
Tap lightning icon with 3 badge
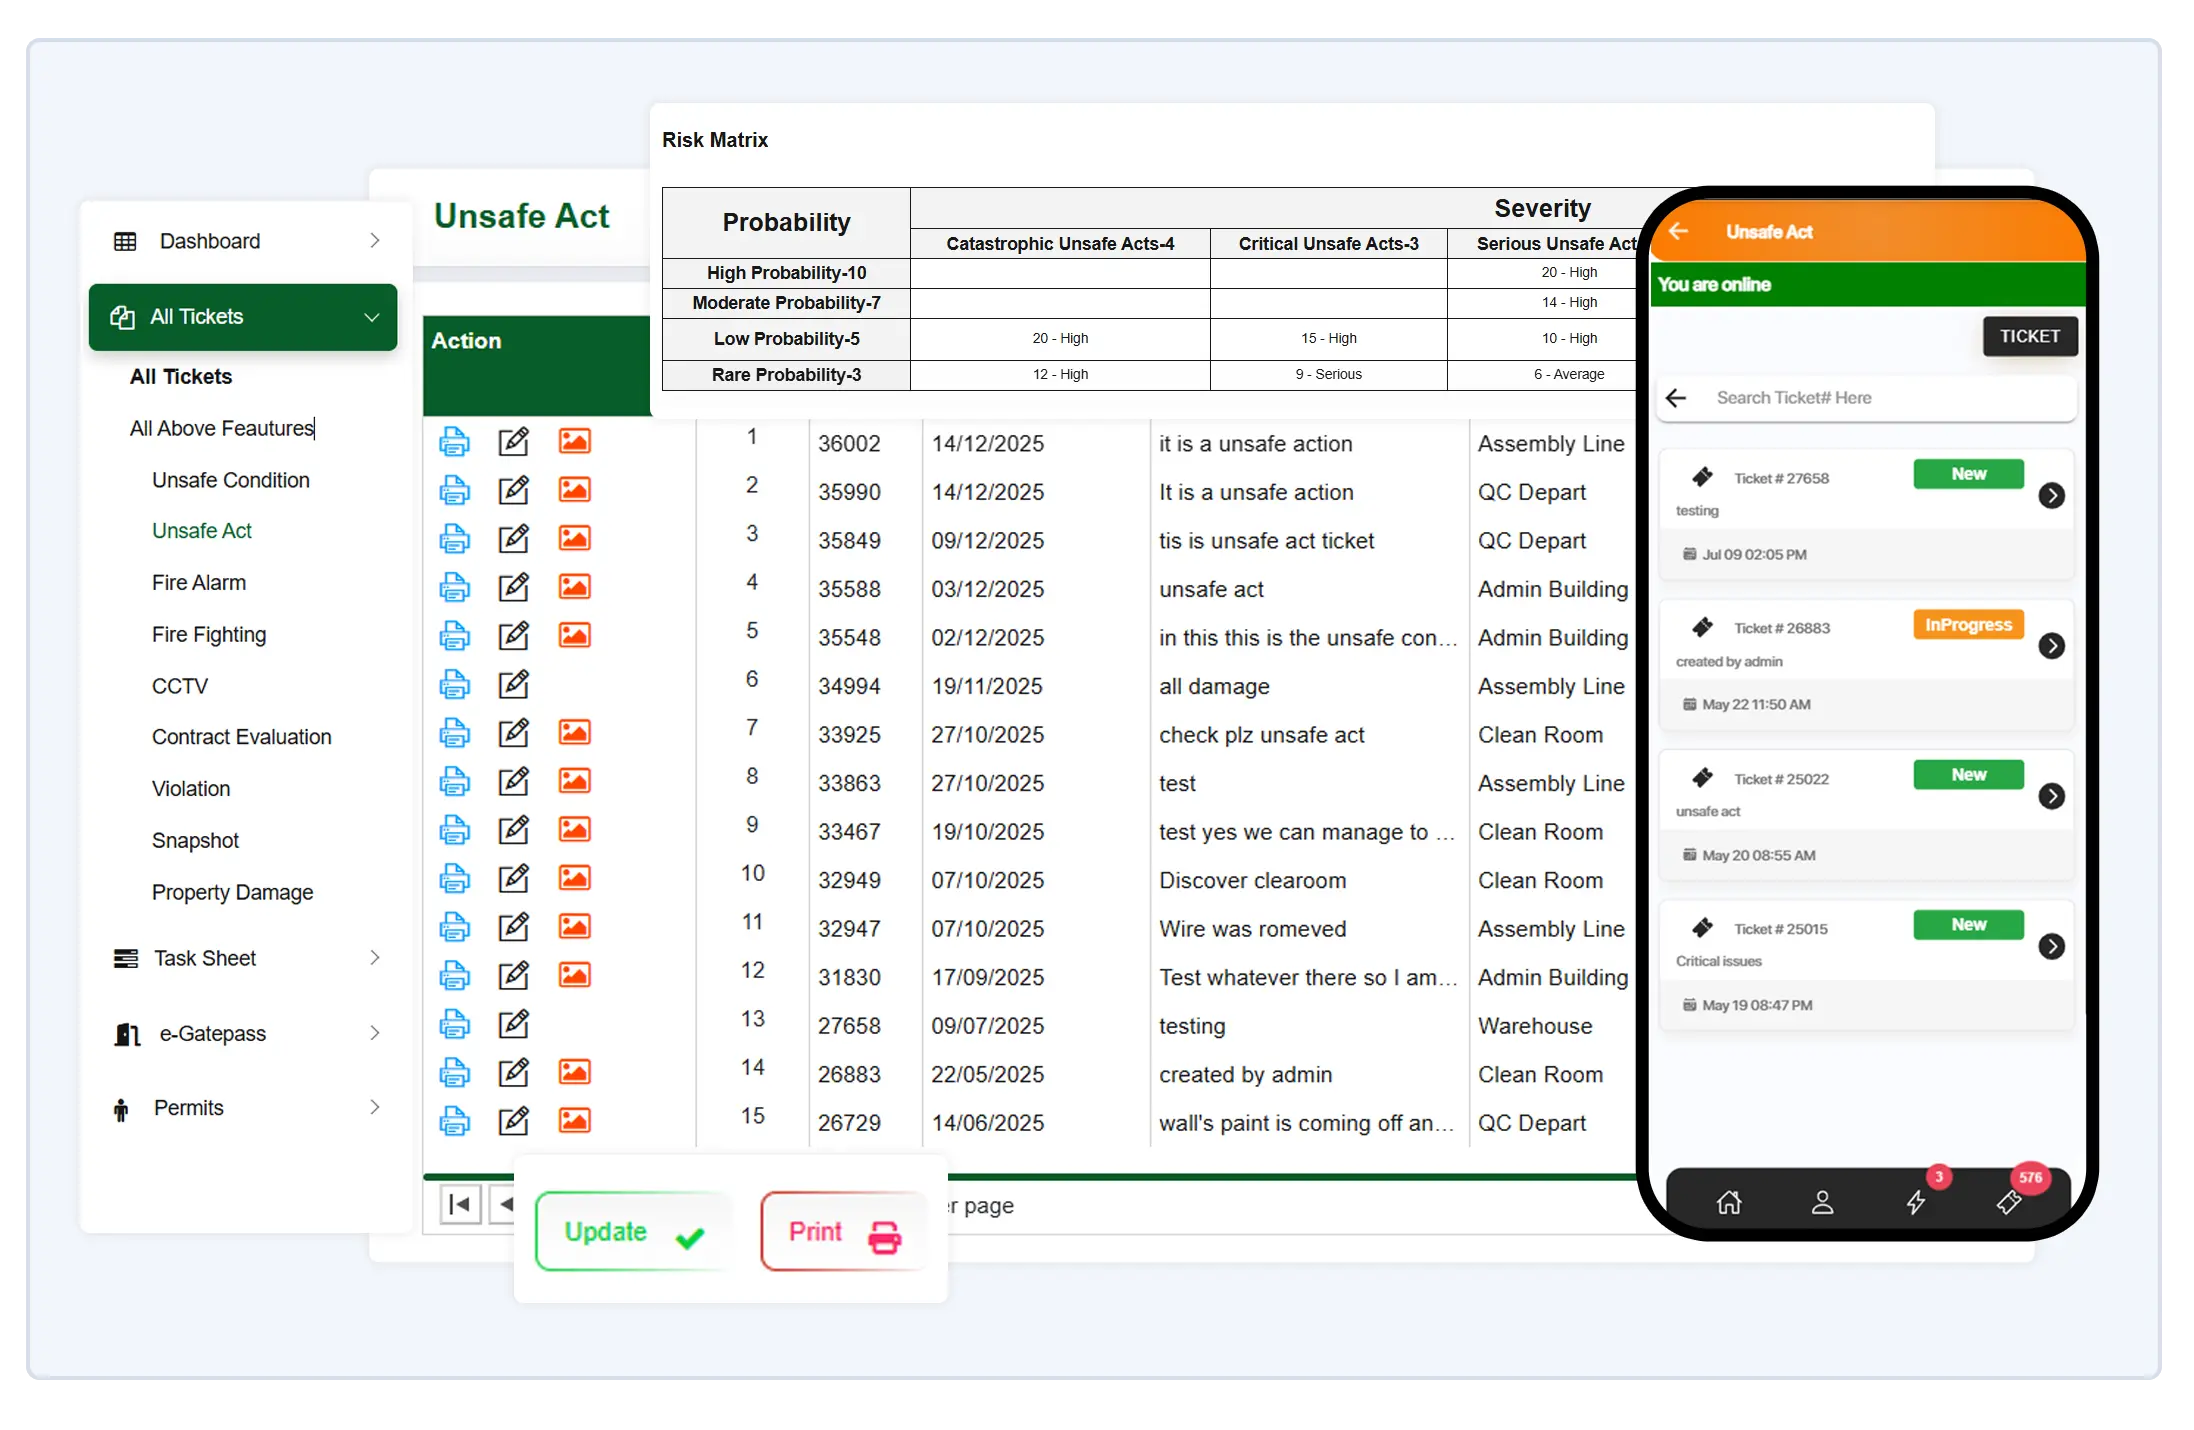(x=1916, y=1202)
